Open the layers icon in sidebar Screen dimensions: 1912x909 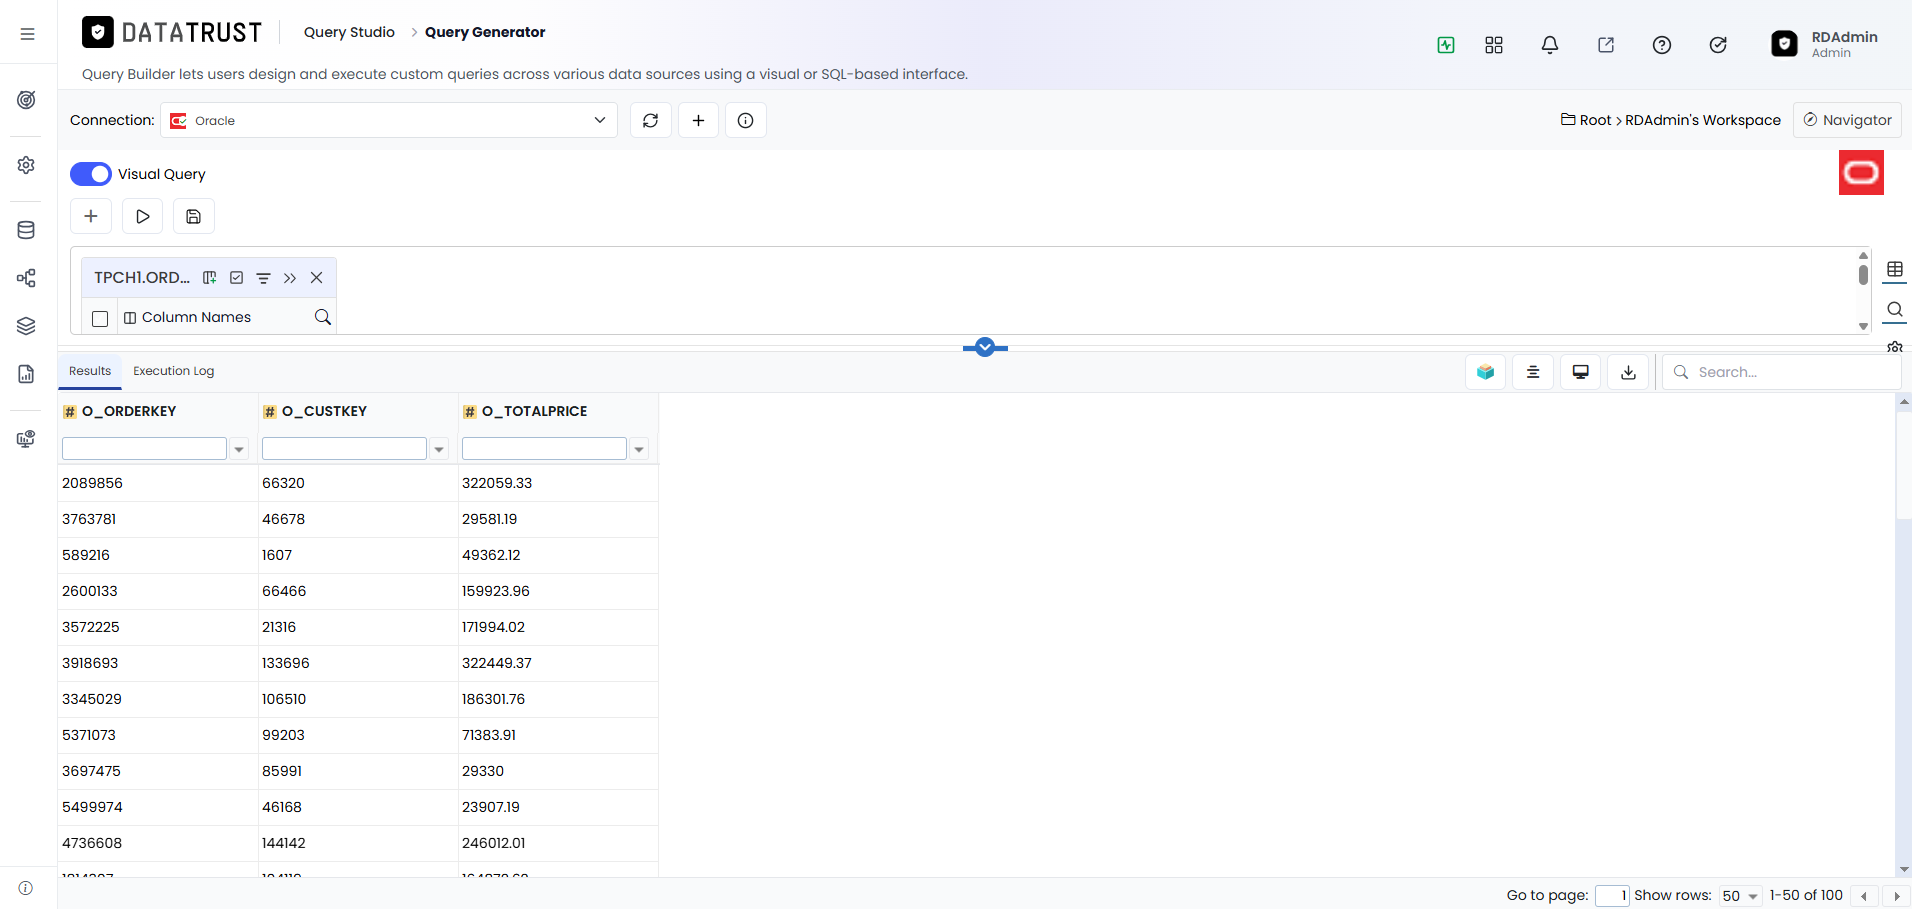27,326
